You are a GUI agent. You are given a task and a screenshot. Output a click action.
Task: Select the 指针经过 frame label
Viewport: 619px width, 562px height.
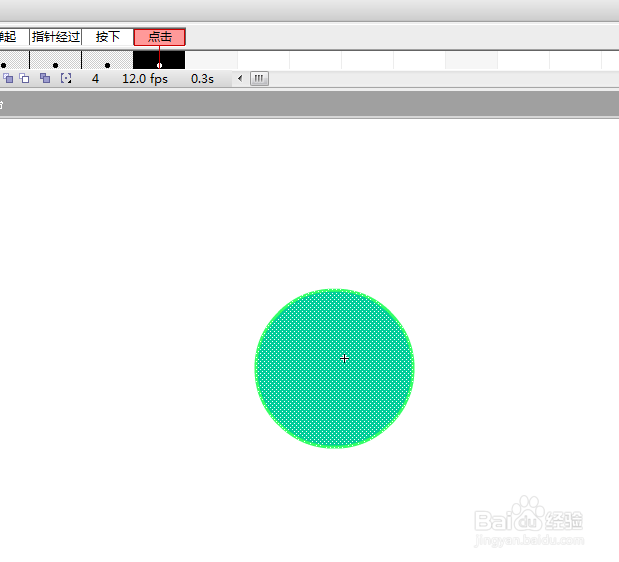pos(56,37)
